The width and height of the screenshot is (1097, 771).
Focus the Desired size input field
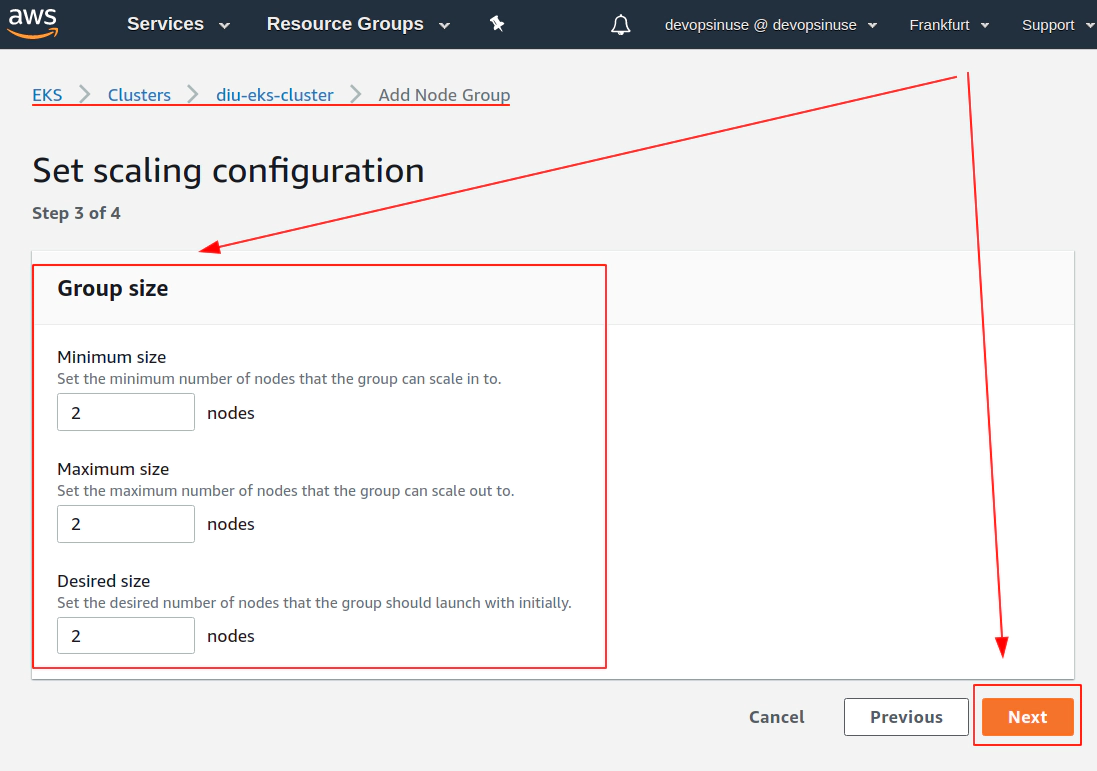coord(126,635)
